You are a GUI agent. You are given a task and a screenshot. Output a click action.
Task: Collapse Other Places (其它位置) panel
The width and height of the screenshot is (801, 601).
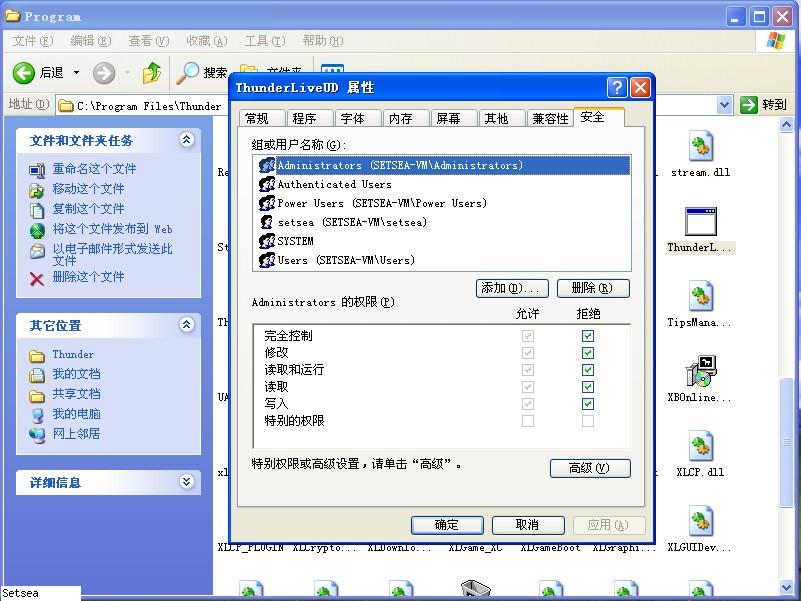186,325
